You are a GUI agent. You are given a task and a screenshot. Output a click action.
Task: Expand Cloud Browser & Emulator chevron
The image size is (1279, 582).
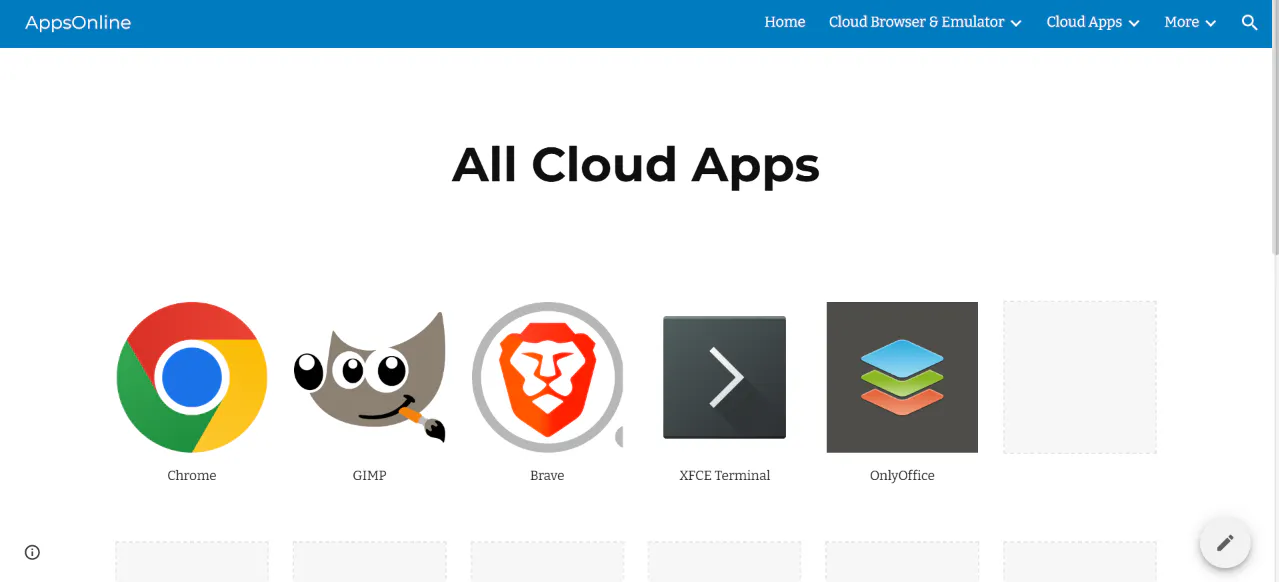pos(1016,23)
